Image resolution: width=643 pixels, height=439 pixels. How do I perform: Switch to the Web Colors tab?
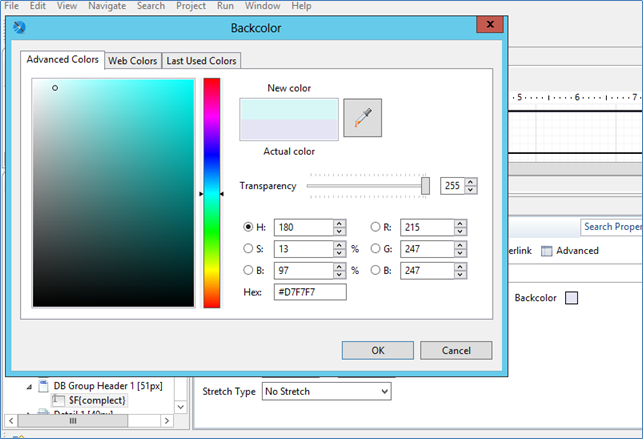click(x=132, y=61)
